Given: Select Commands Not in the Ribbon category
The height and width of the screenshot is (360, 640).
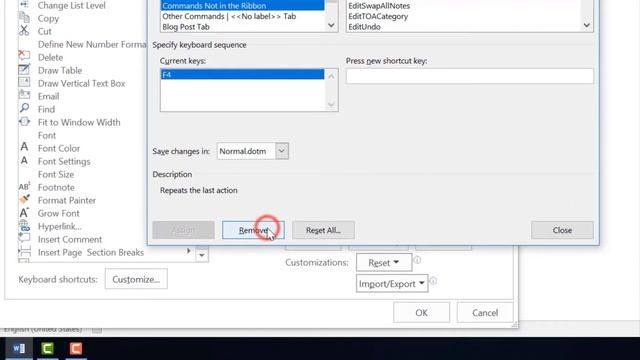Looking at the screenshot, I should tap(243, 6).
